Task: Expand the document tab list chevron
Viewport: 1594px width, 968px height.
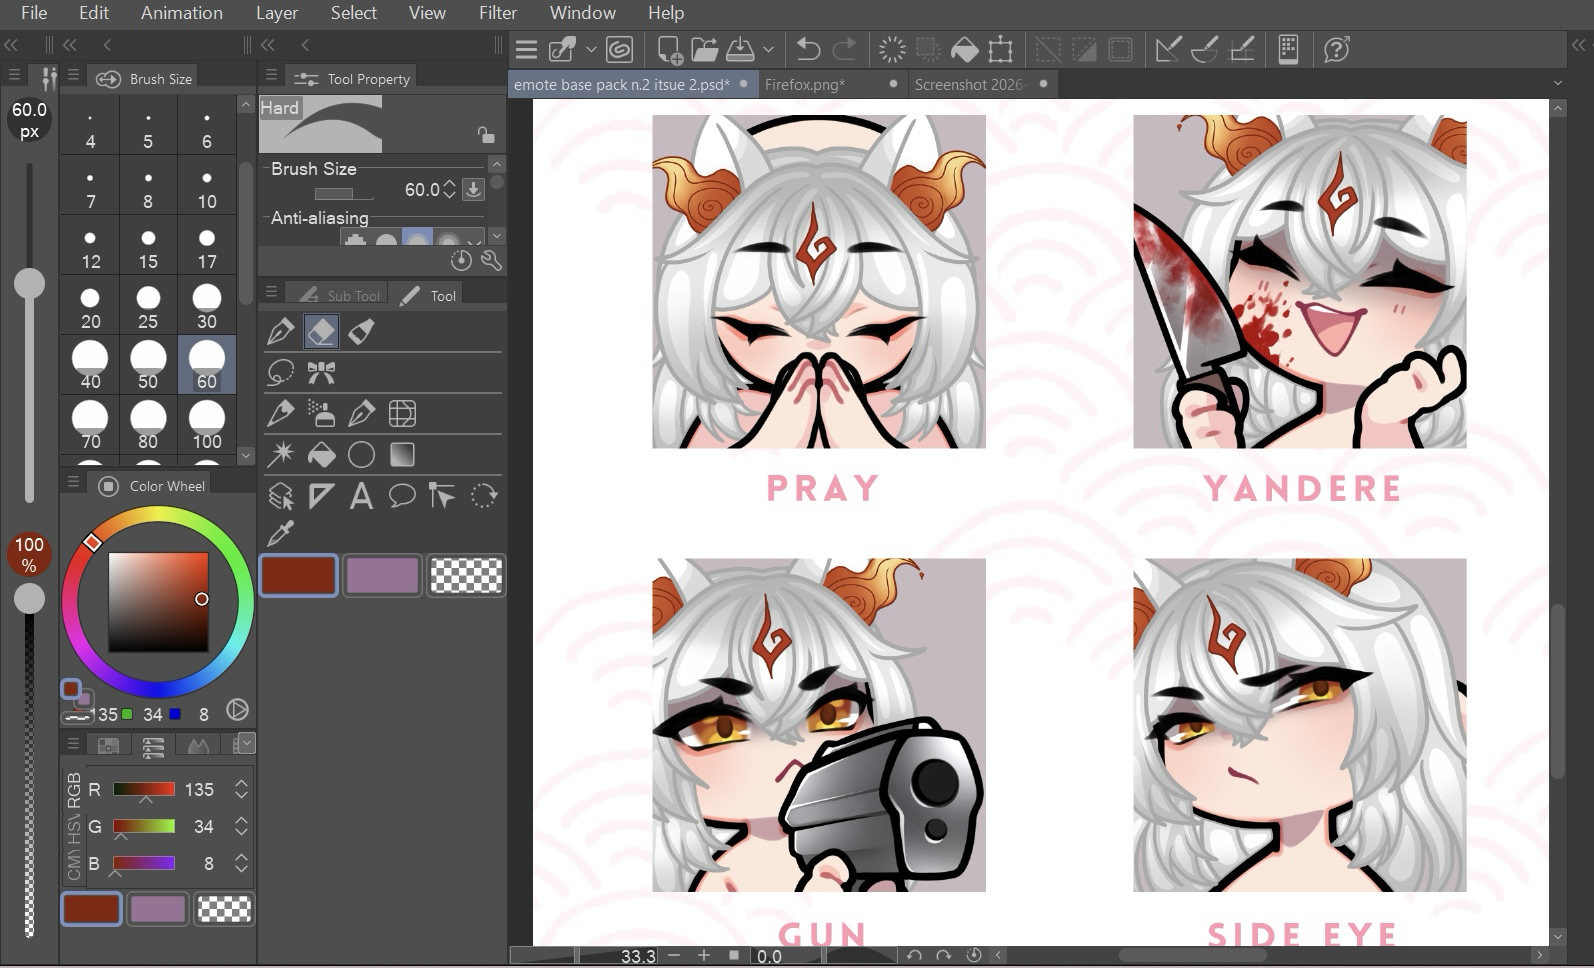Action: pyautogui.click(x=1557, y=84)
